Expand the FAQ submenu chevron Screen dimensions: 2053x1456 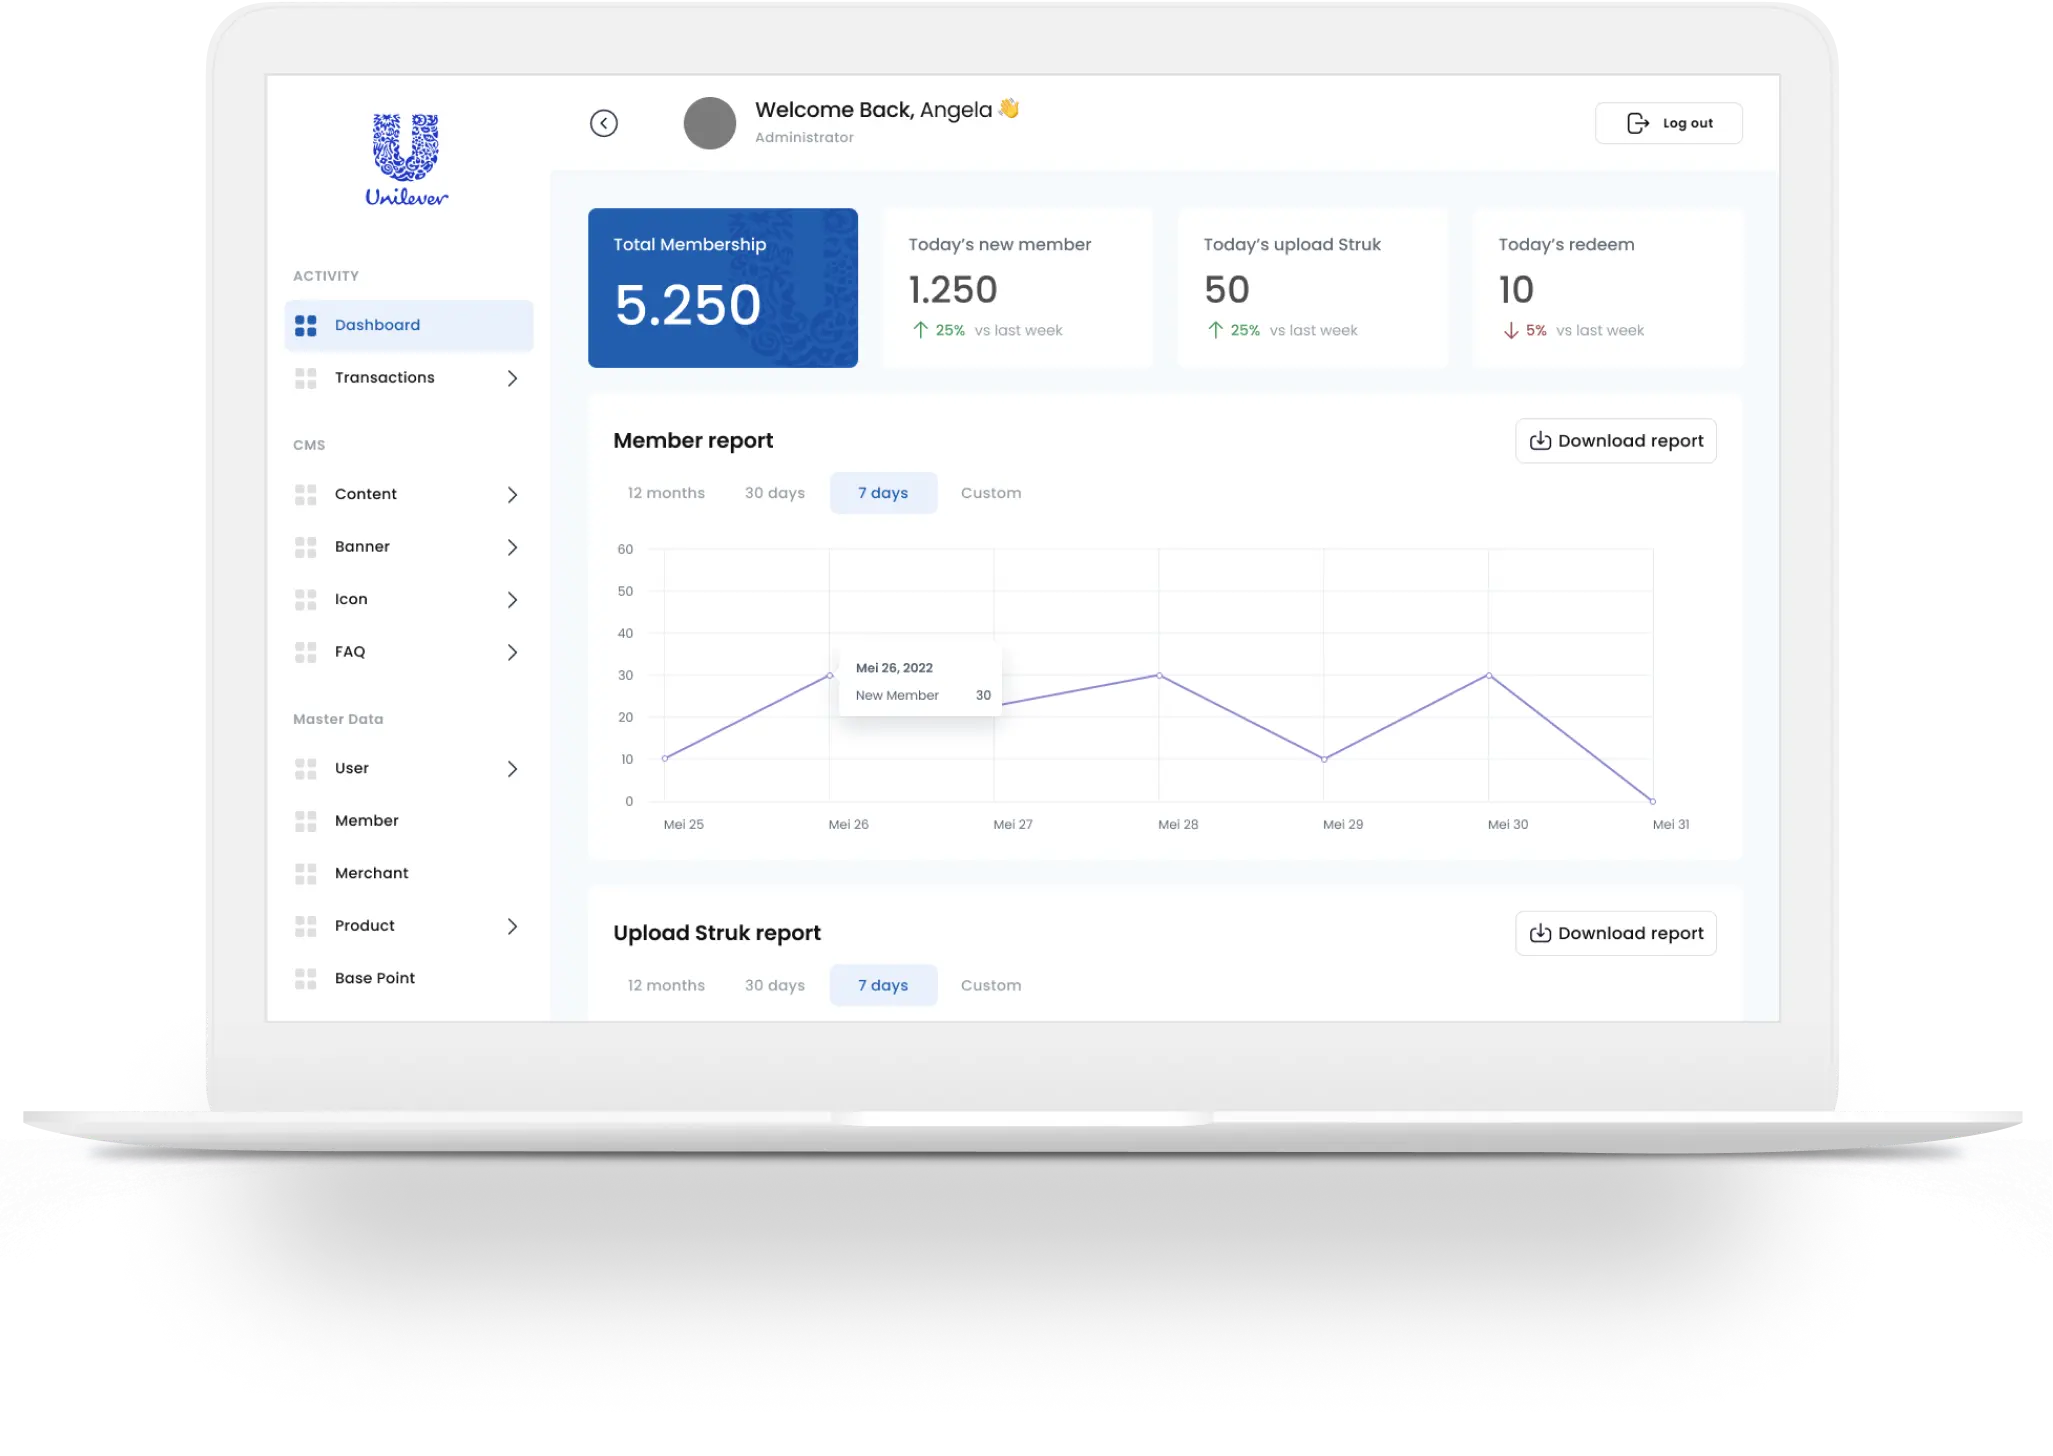[512, 652]
